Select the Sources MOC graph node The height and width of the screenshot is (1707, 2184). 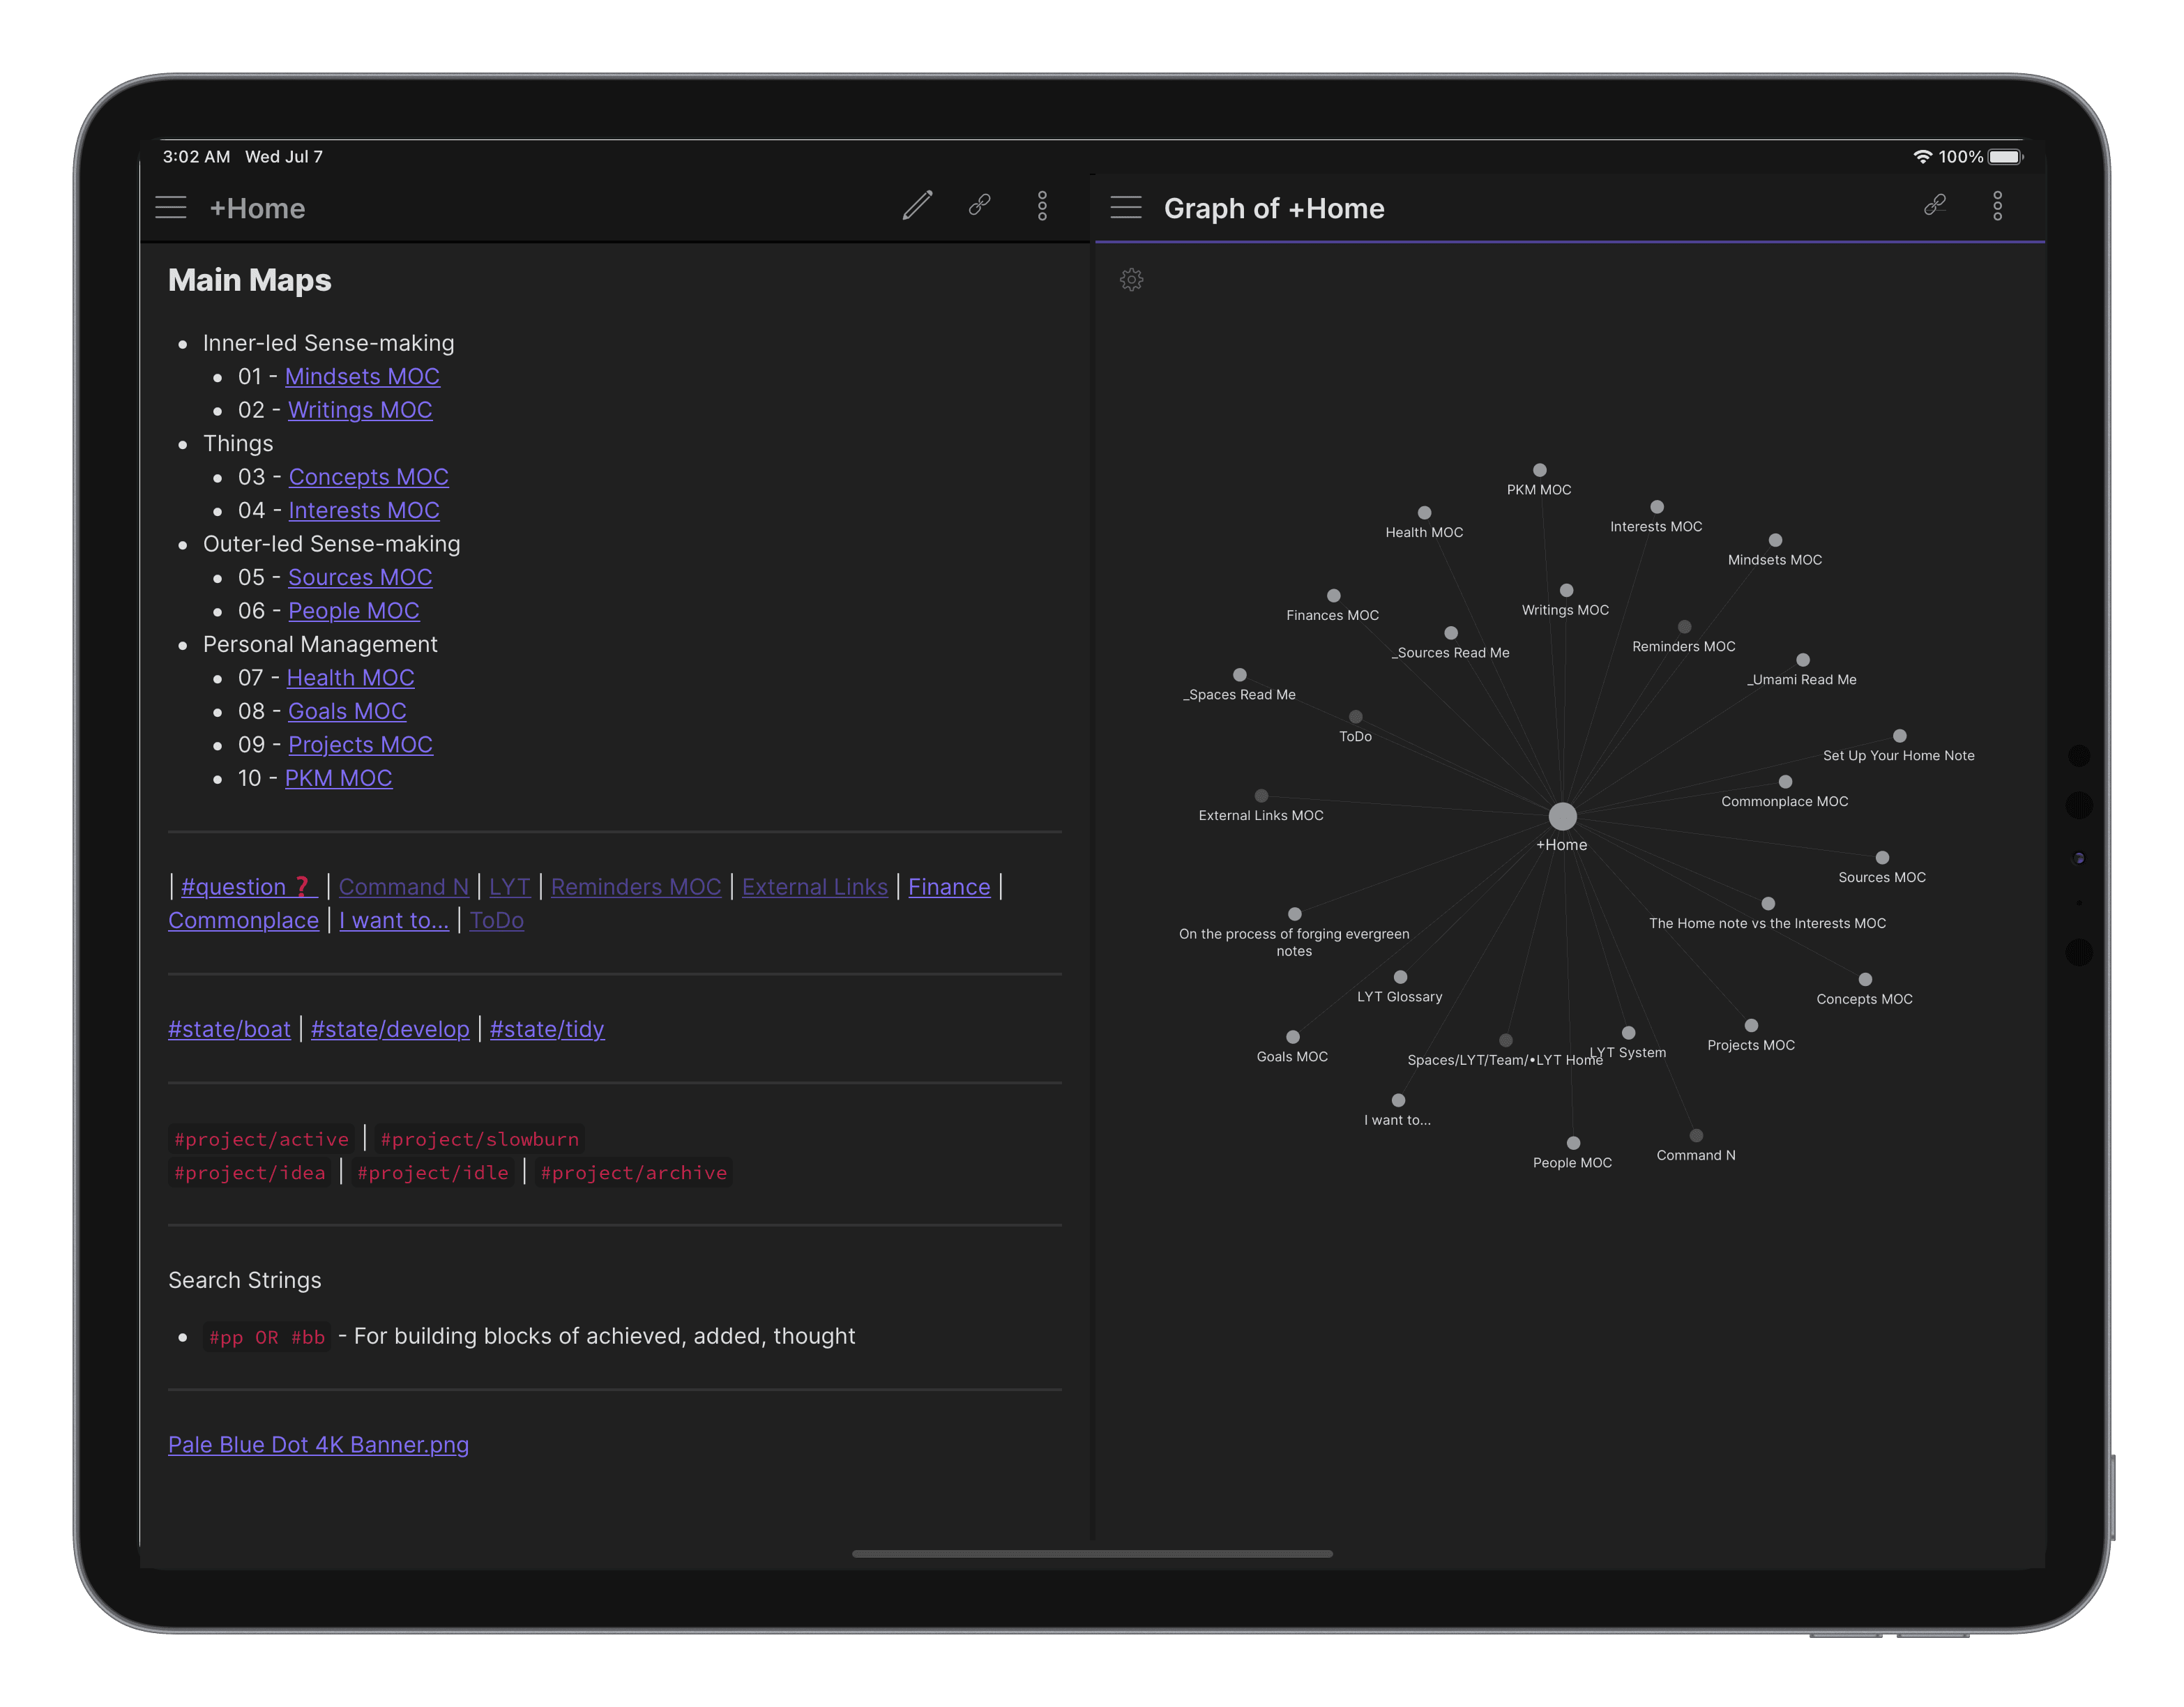1882,858
